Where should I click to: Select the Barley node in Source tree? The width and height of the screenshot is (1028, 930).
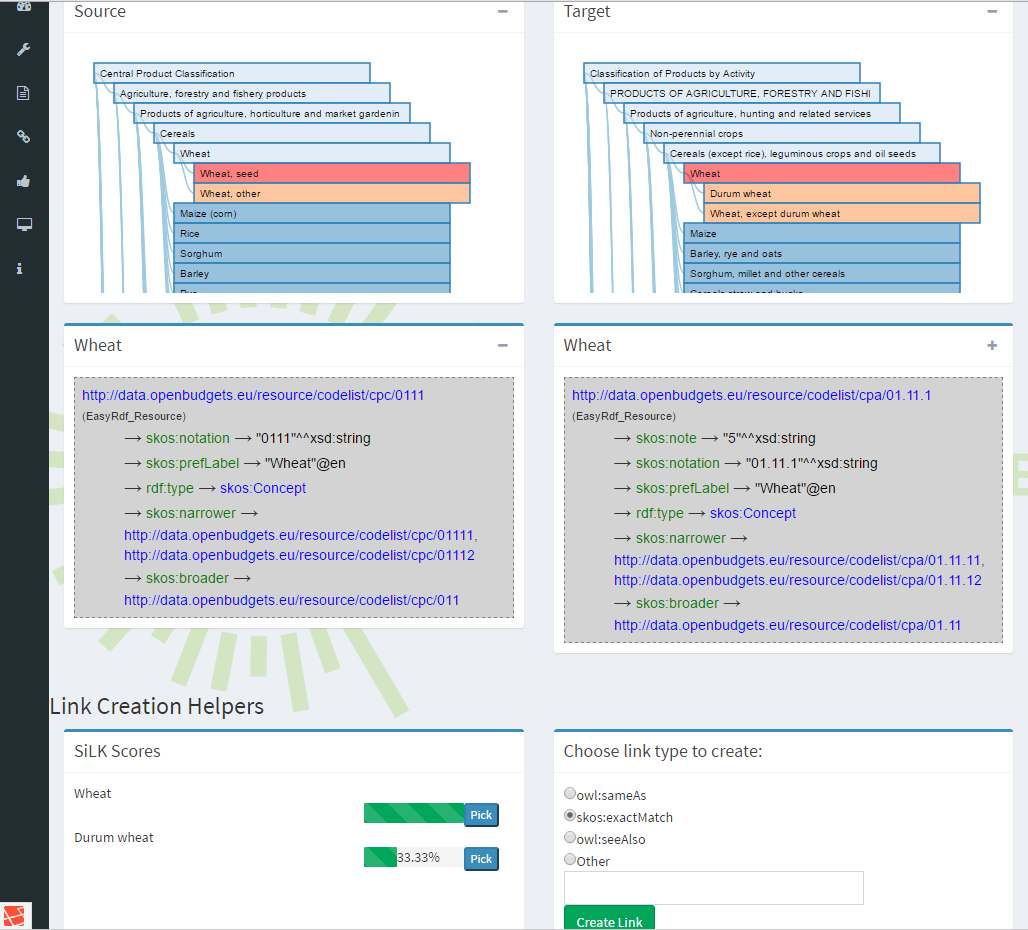click(312, 273)
